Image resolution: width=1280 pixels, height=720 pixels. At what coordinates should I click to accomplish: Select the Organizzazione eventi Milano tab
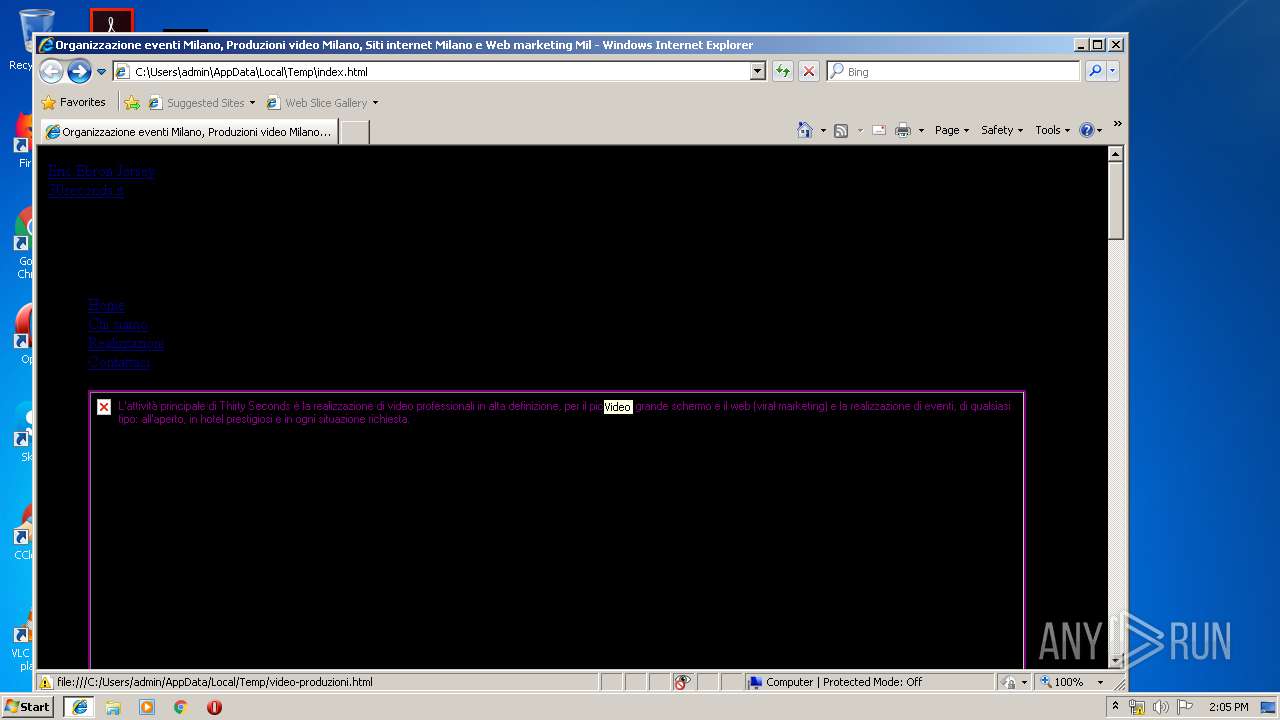click(188, 132)
